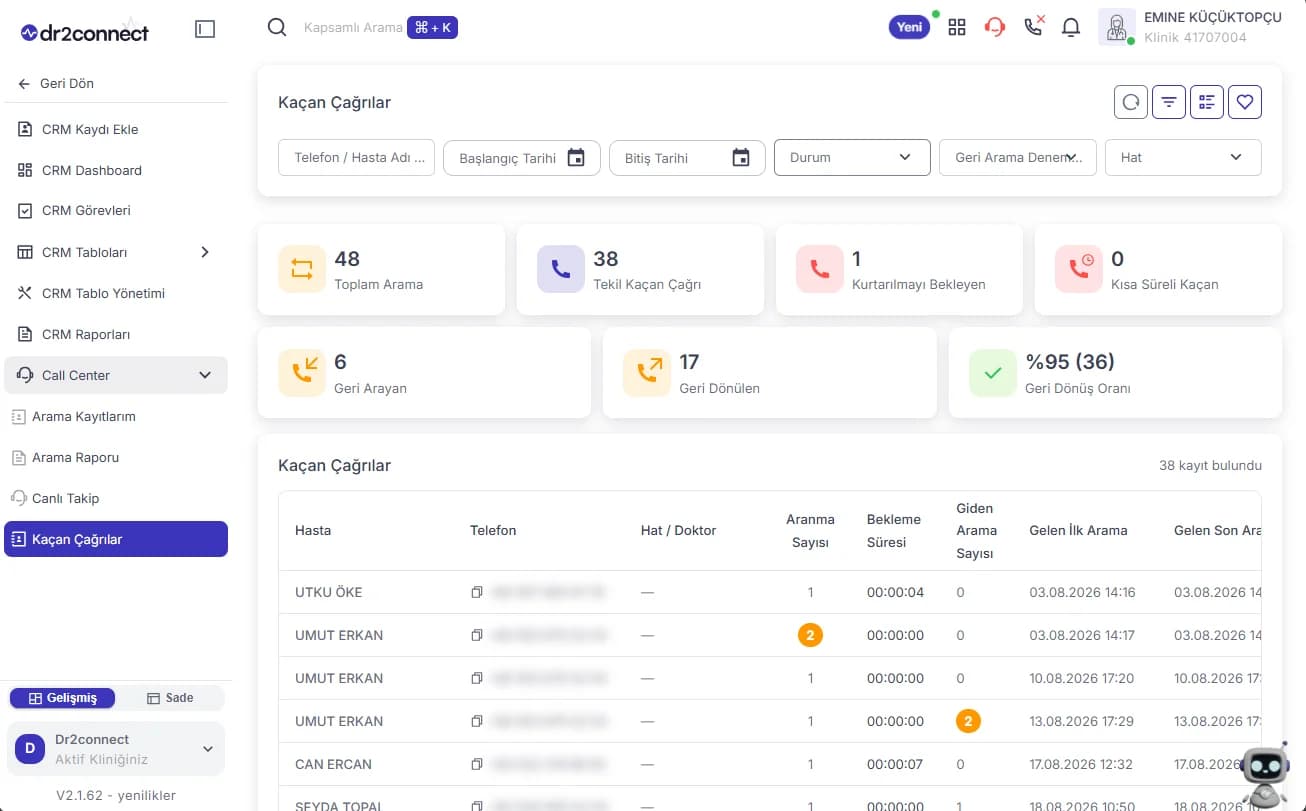Open the apps grid icon
Screen dimensions: 1306x811
click(957, 27)
